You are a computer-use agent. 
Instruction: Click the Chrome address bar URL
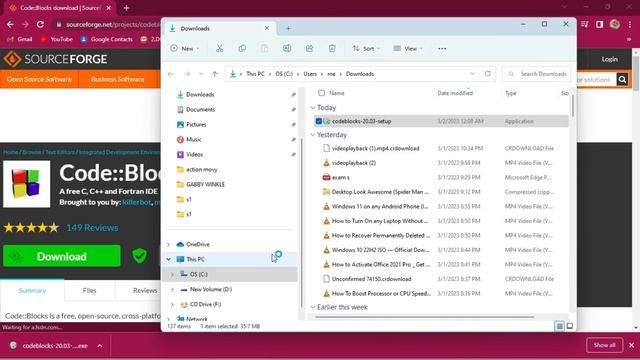tap(112, 24)
